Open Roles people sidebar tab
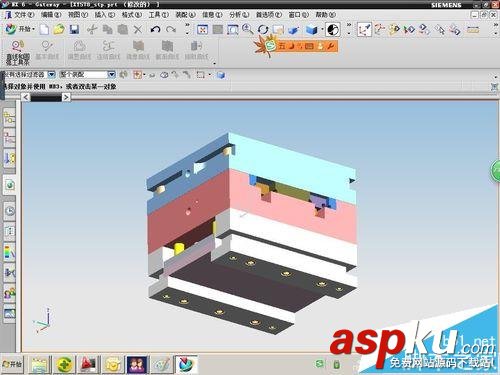This screenshot has height=375, width=500. (x=10, y=293)
